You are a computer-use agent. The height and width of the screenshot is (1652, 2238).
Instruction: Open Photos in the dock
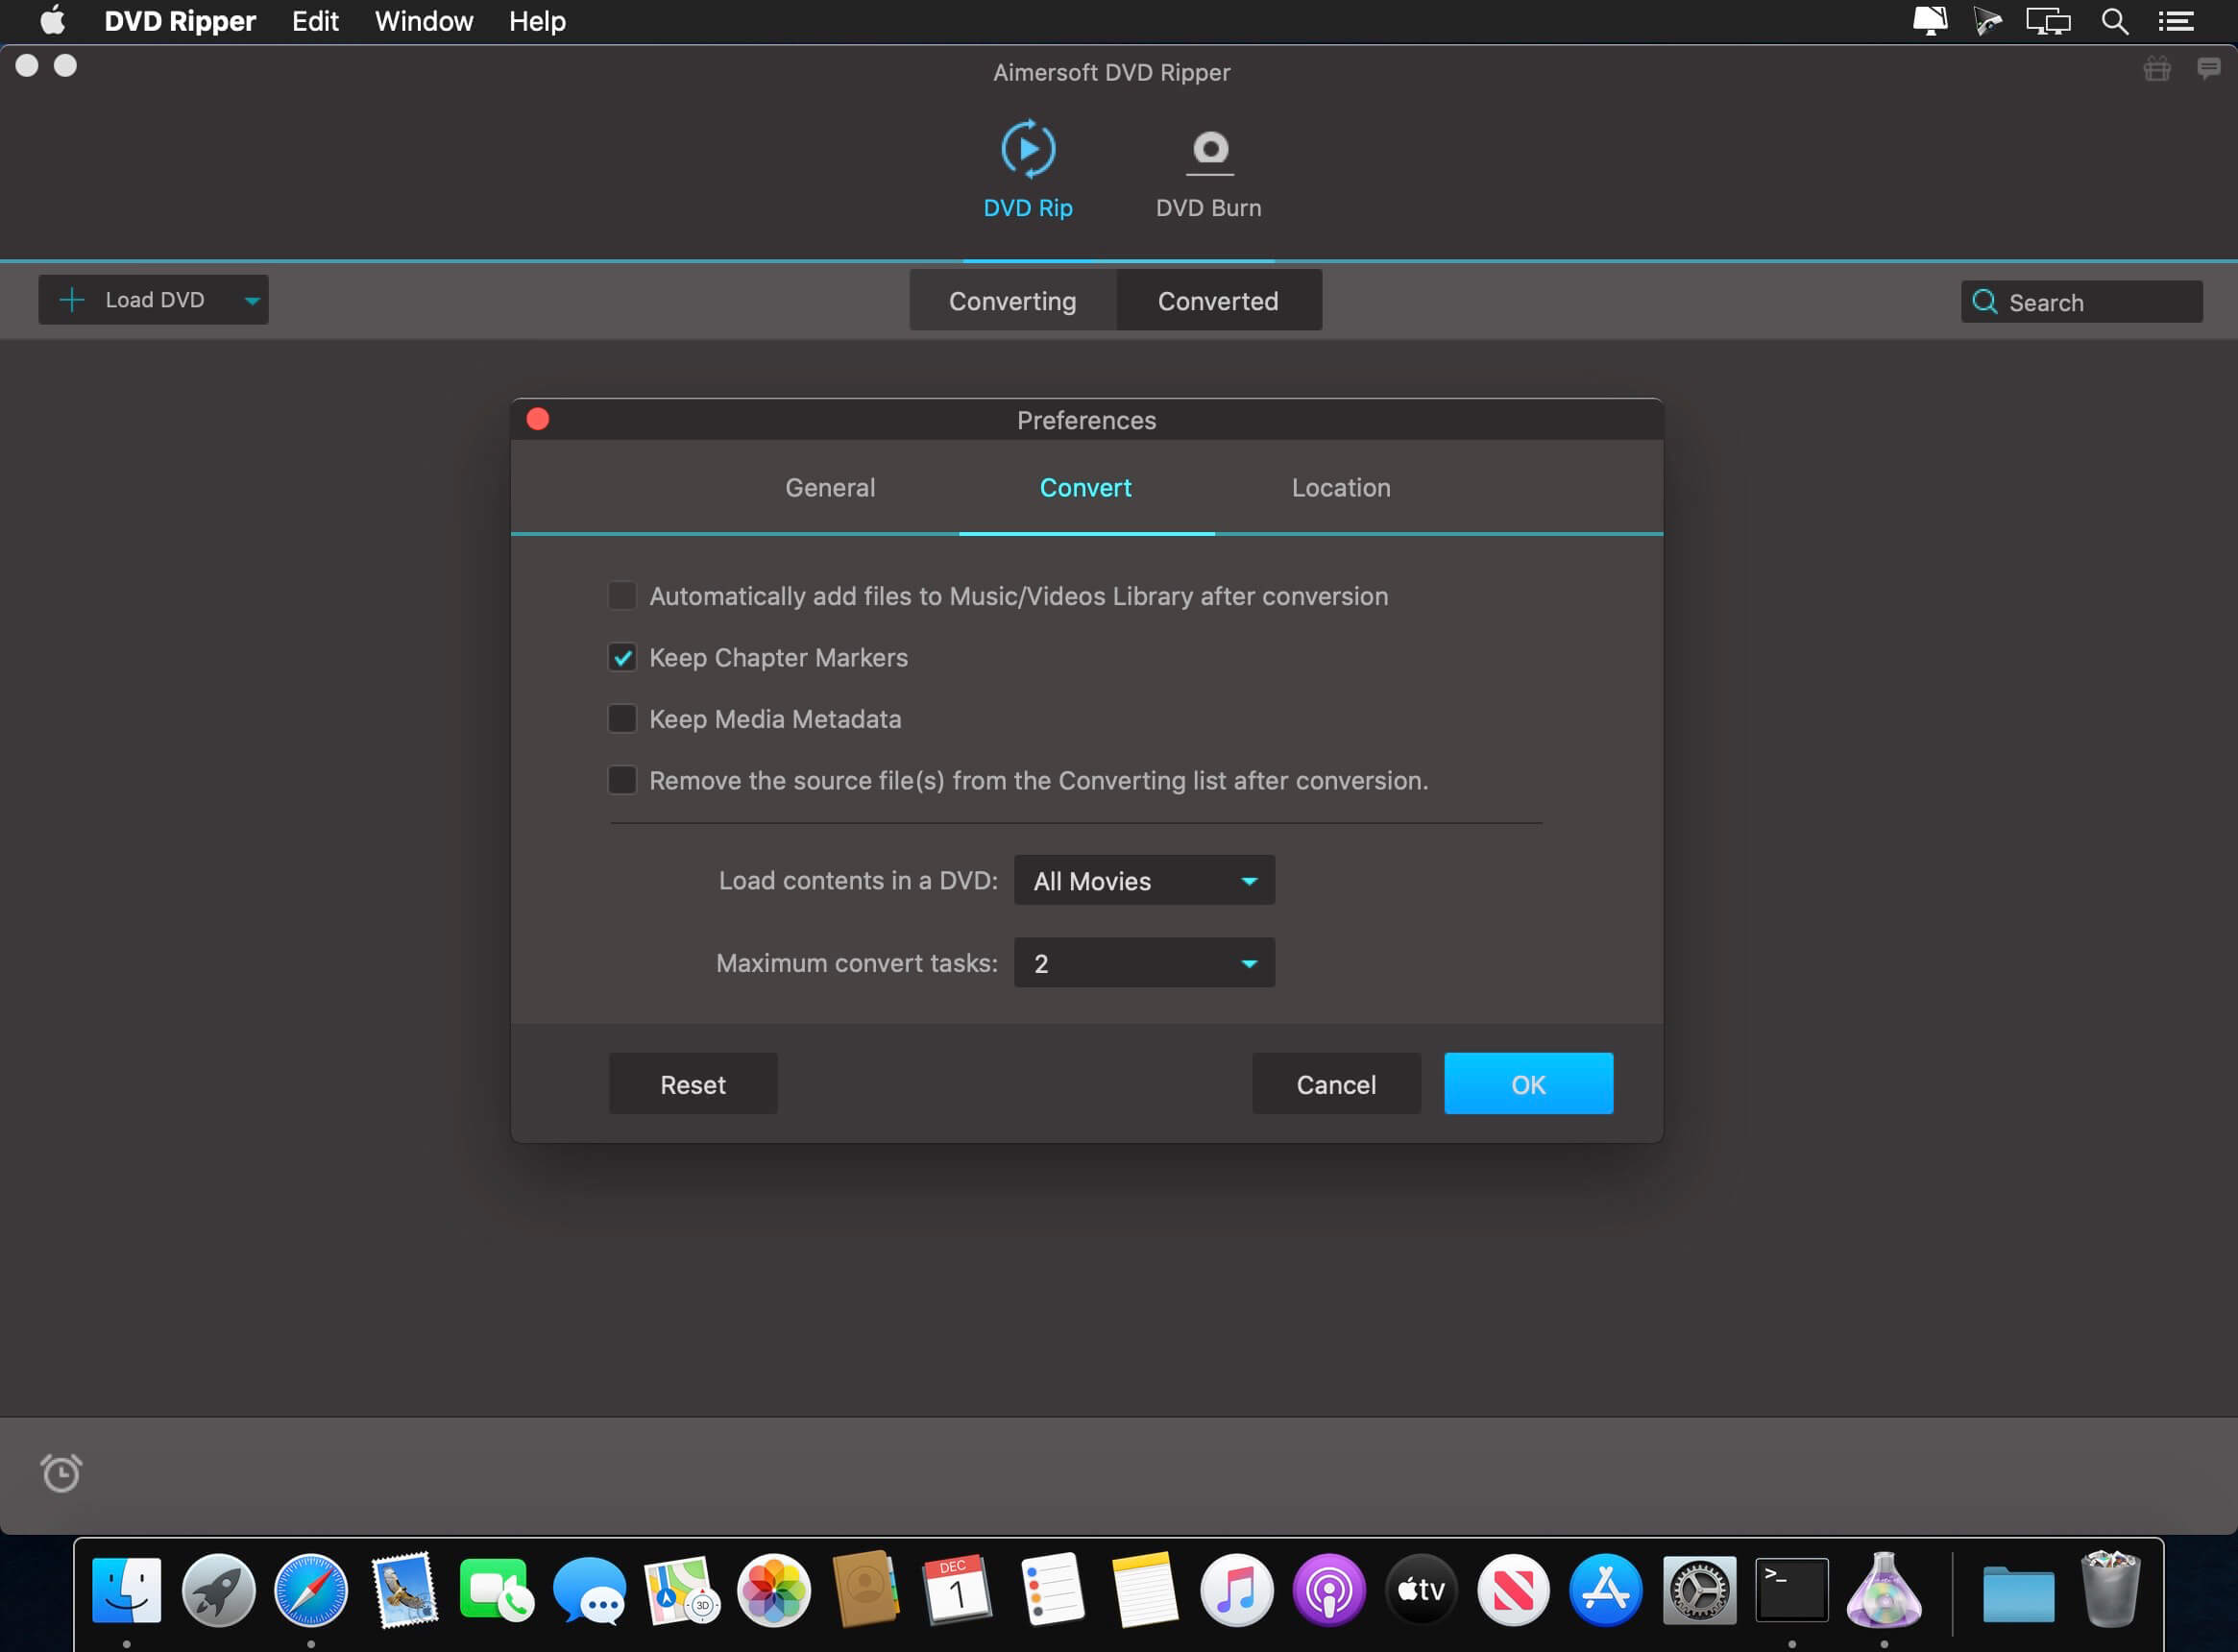point(774,1590)
